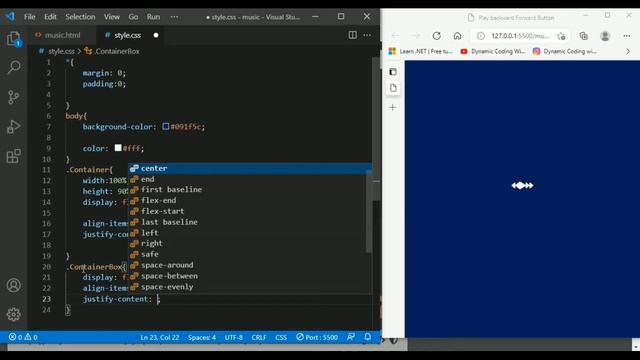Click the unsaved dot on style.css tab

[x=156, y=35]
